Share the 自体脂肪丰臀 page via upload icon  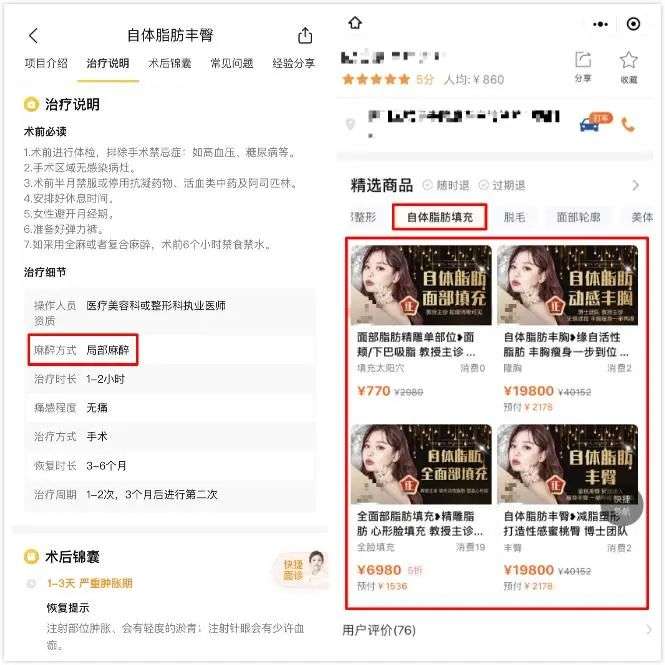point(305,35)
